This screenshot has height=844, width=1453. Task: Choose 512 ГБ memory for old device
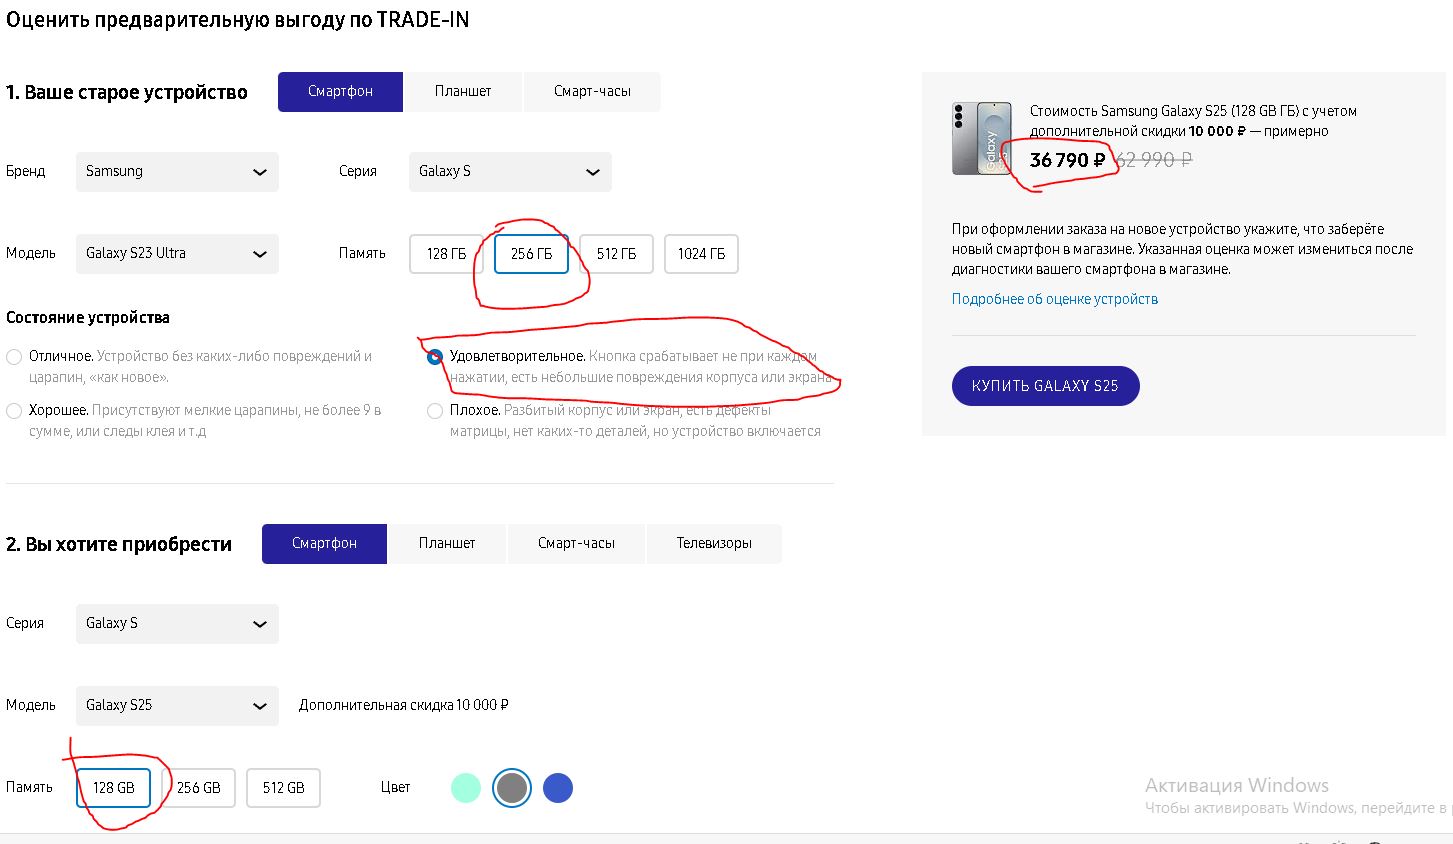(x=616, y=254)
